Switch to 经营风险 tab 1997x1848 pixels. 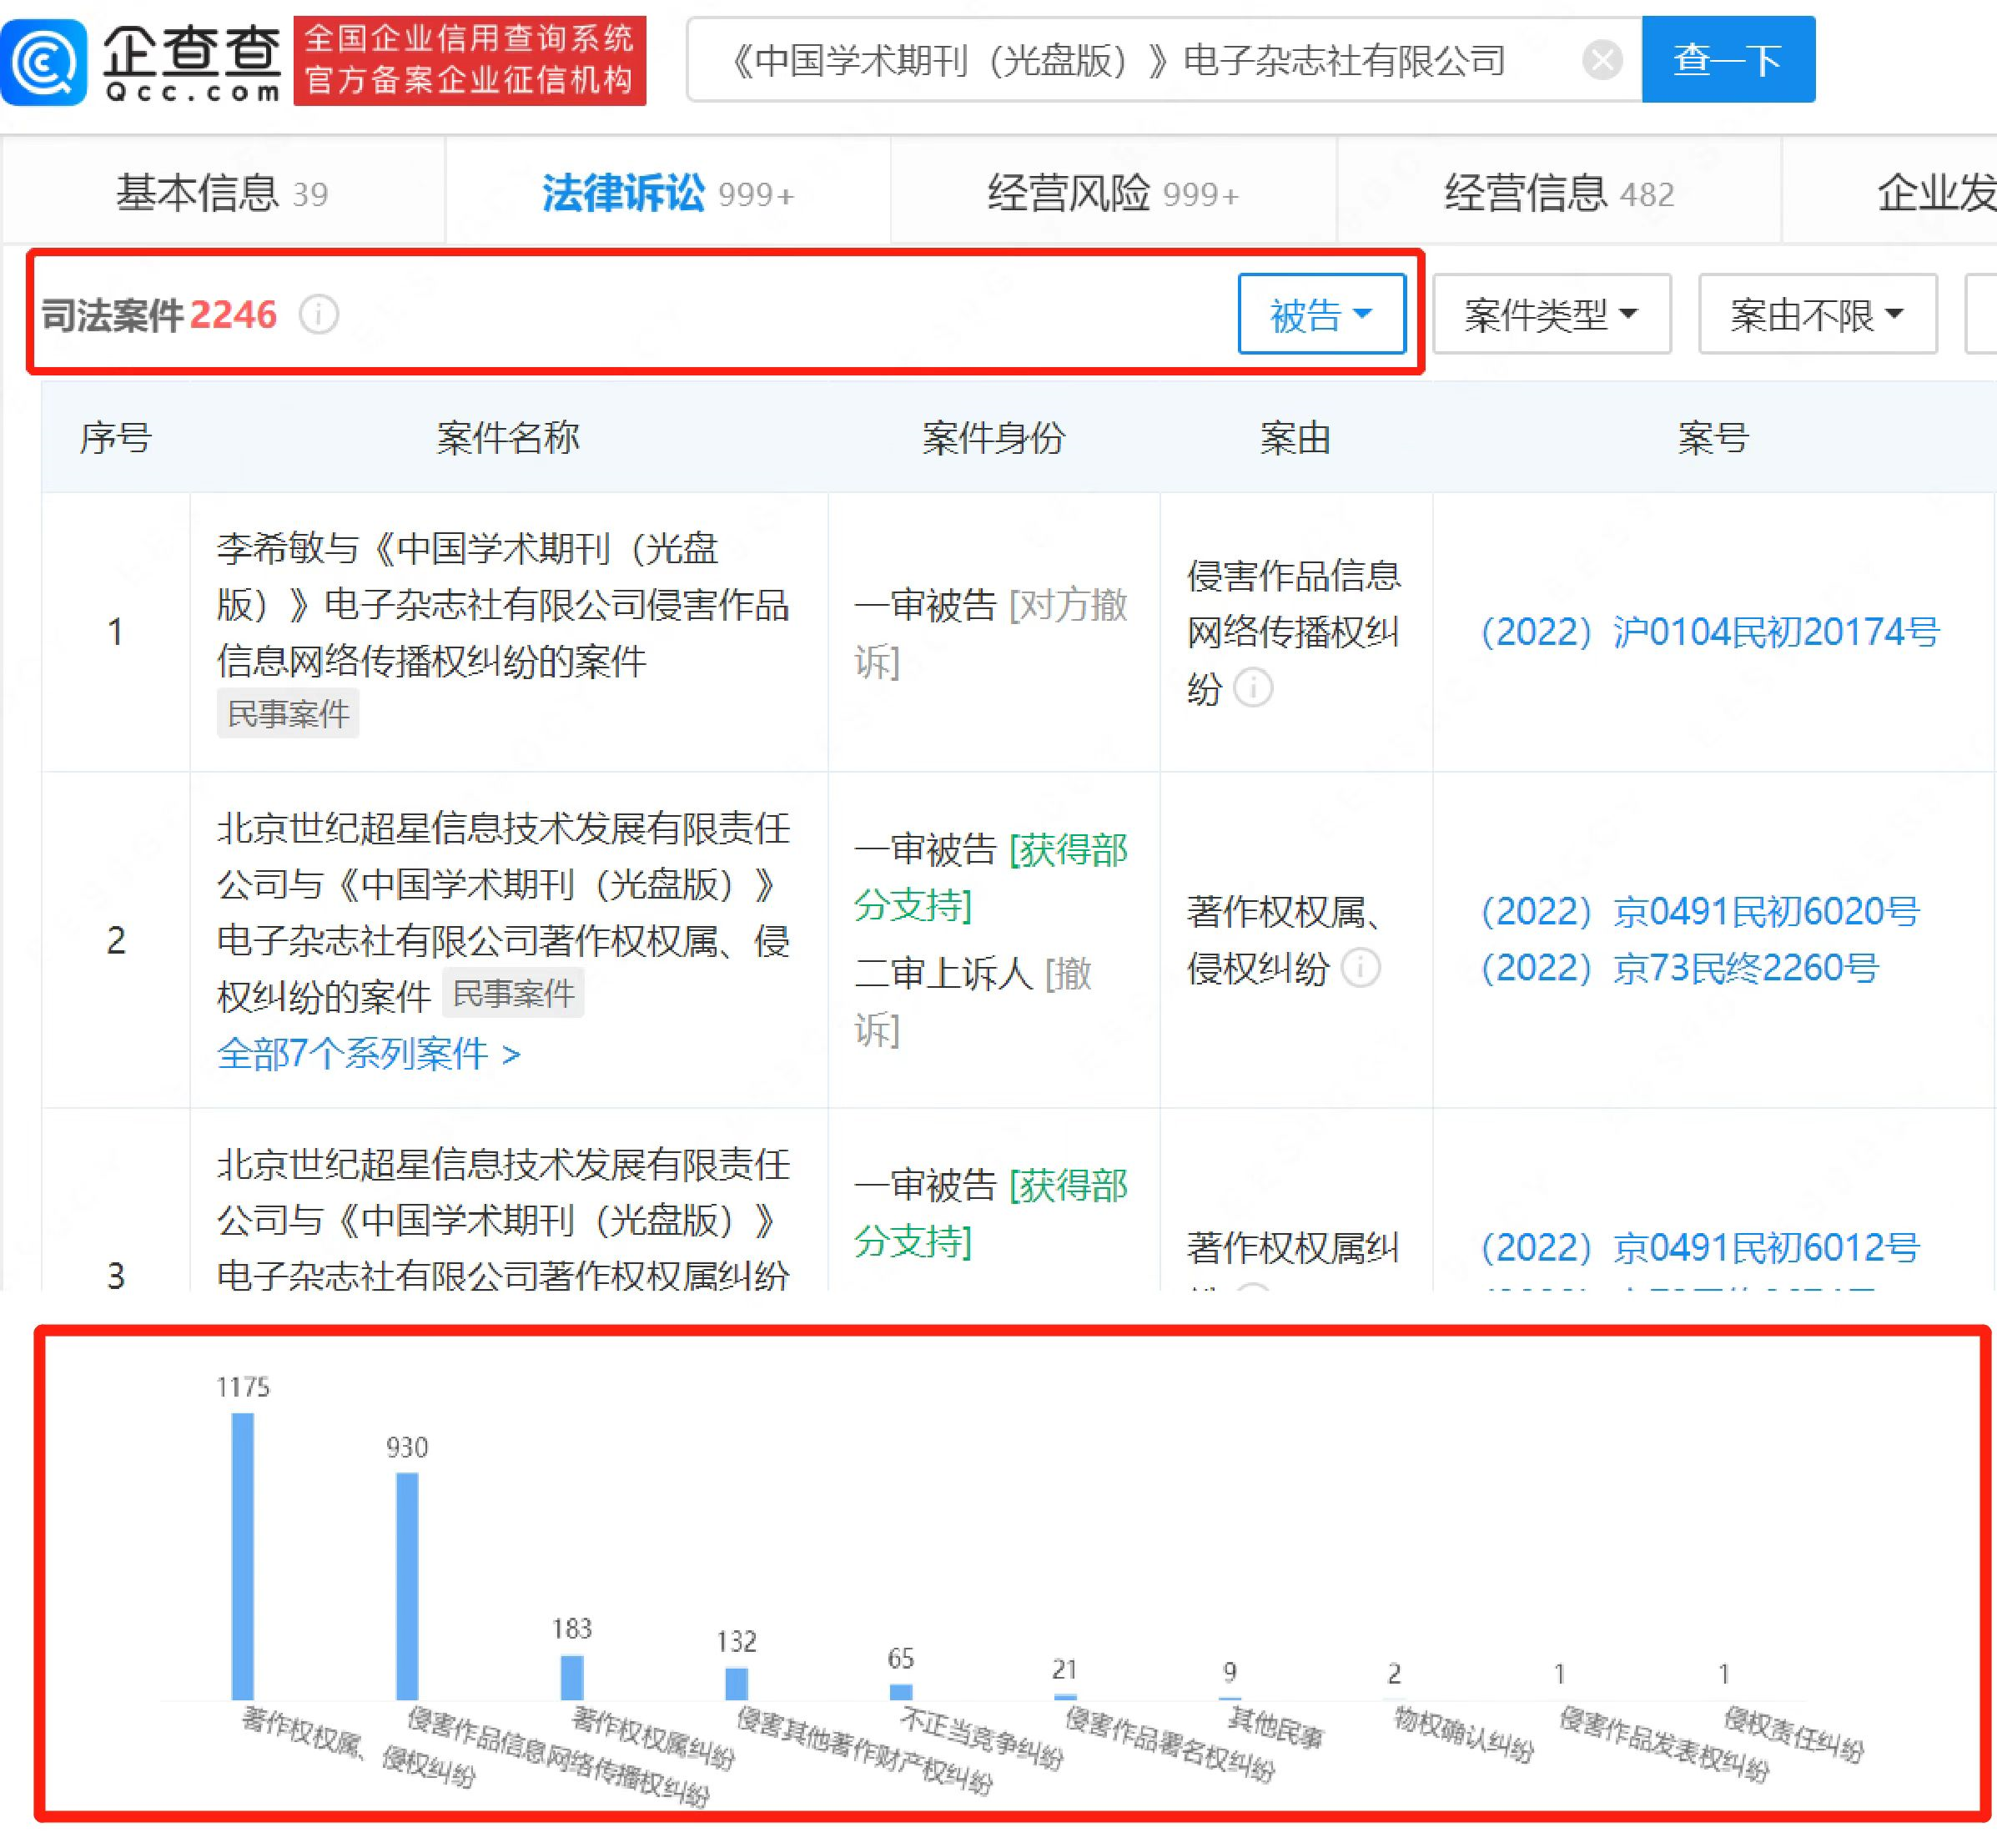pos(1112,192)
